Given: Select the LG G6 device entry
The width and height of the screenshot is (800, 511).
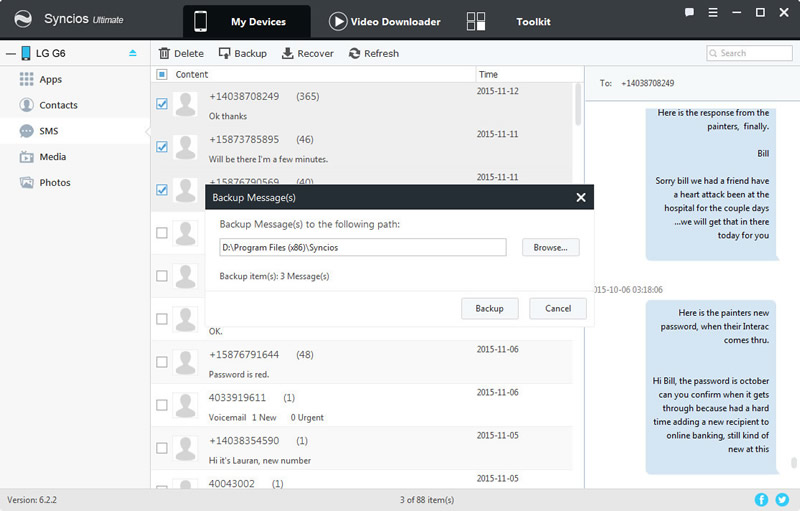Looking at the screenshot, I should tap(50, 53).
